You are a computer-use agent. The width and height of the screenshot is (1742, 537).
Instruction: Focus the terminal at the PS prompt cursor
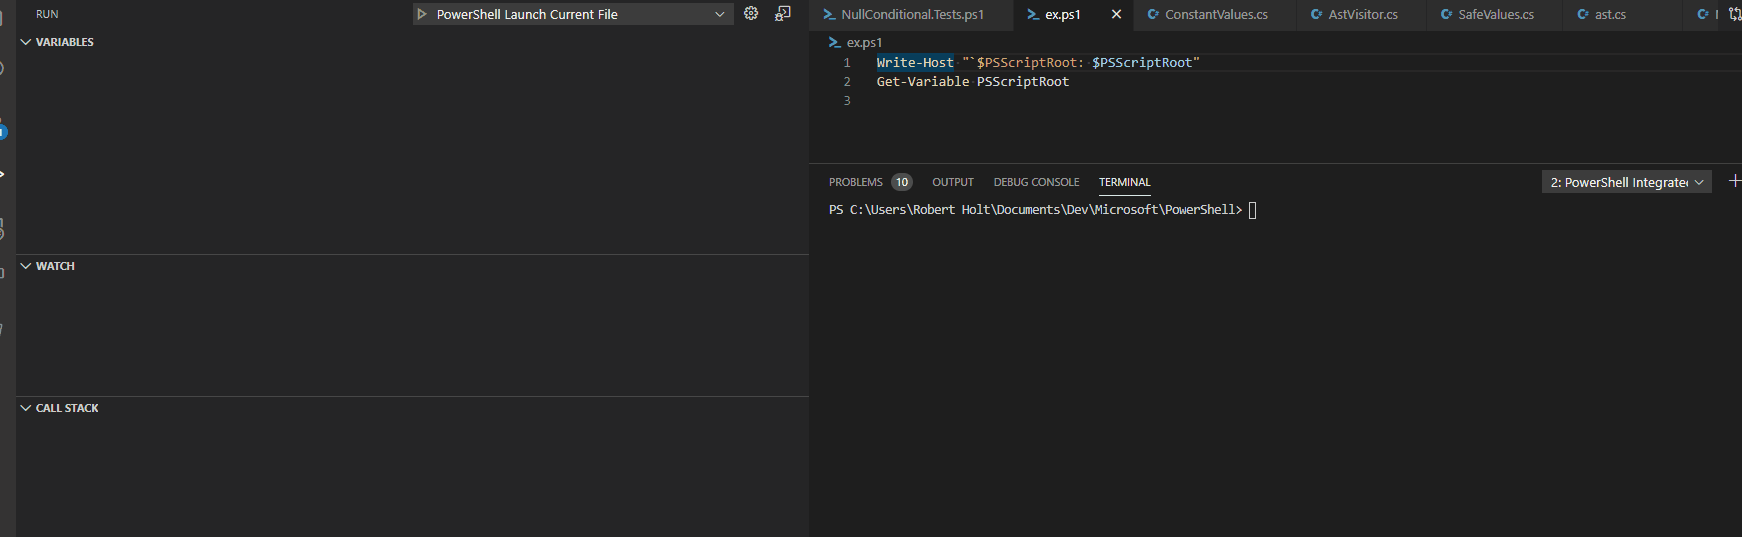[1253, 210]
